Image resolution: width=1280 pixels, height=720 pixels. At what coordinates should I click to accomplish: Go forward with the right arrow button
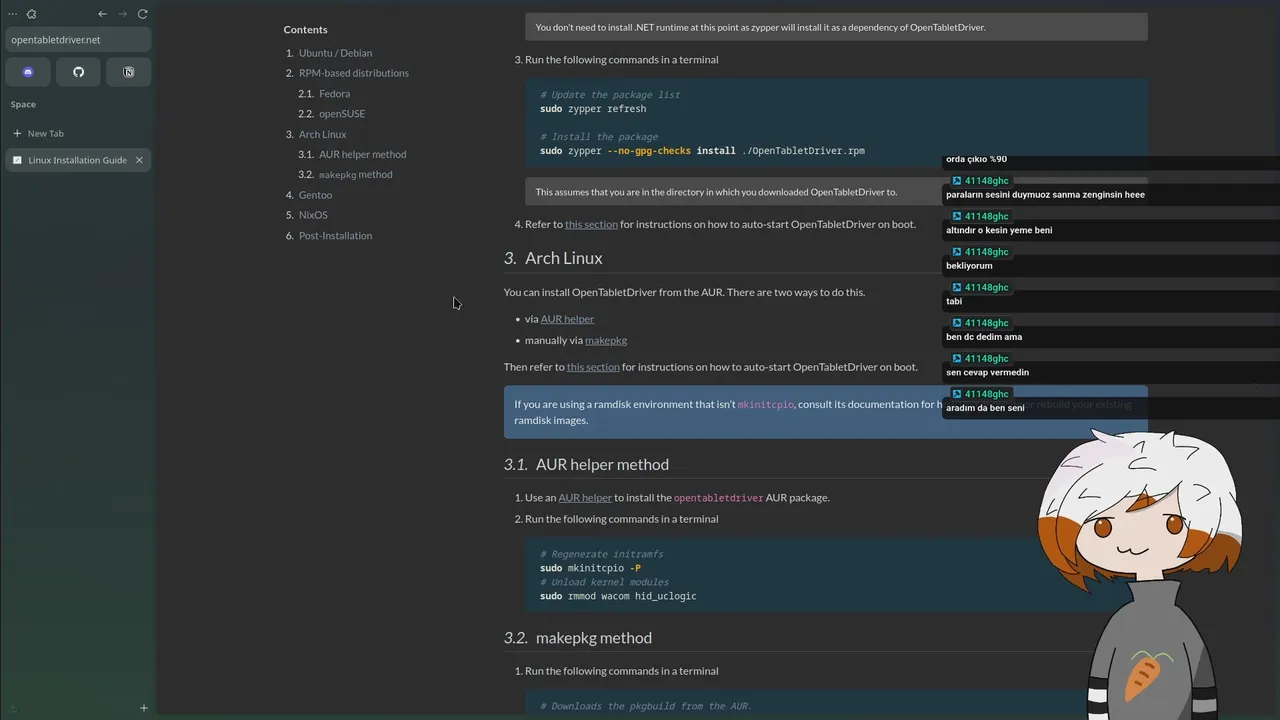tap(122, 14)
